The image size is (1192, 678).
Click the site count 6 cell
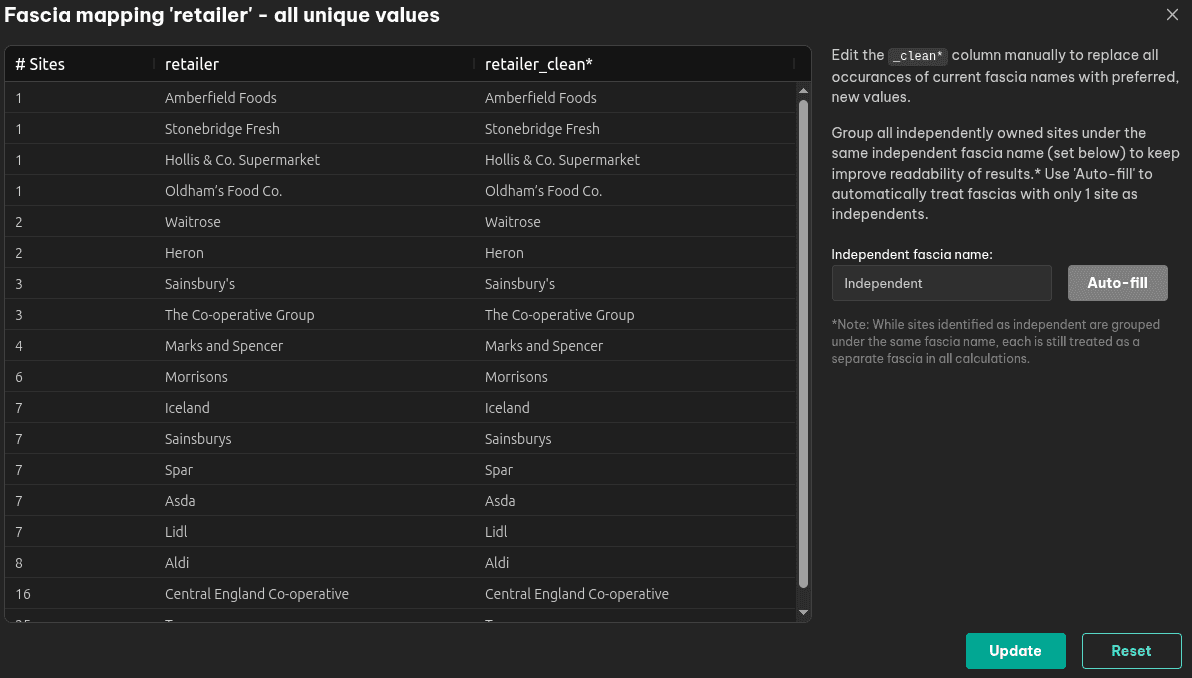[x=80, y=377]
